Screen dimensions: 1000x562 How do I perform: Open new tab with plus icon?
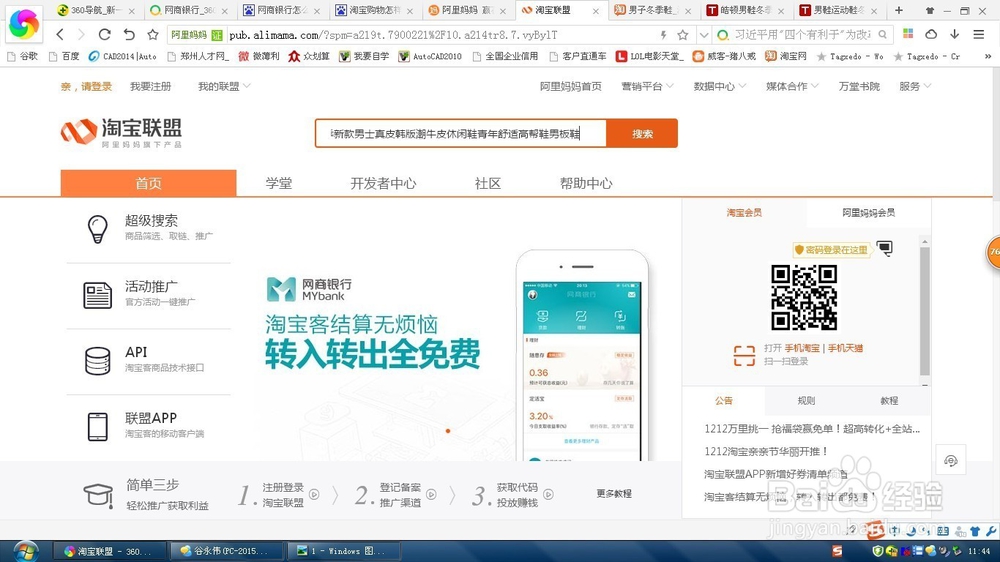(899, 10)
